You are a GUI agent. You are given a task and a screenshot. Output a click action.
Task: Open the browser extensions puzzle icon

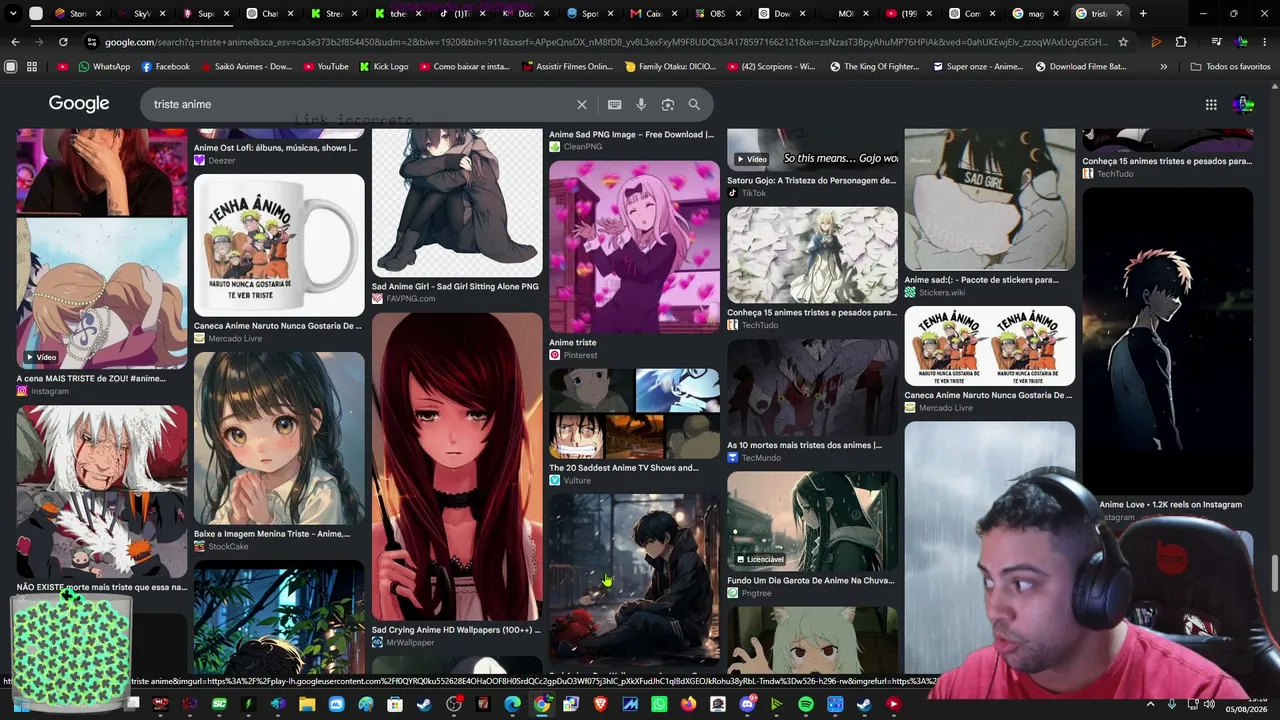(x=1181, y=42)
